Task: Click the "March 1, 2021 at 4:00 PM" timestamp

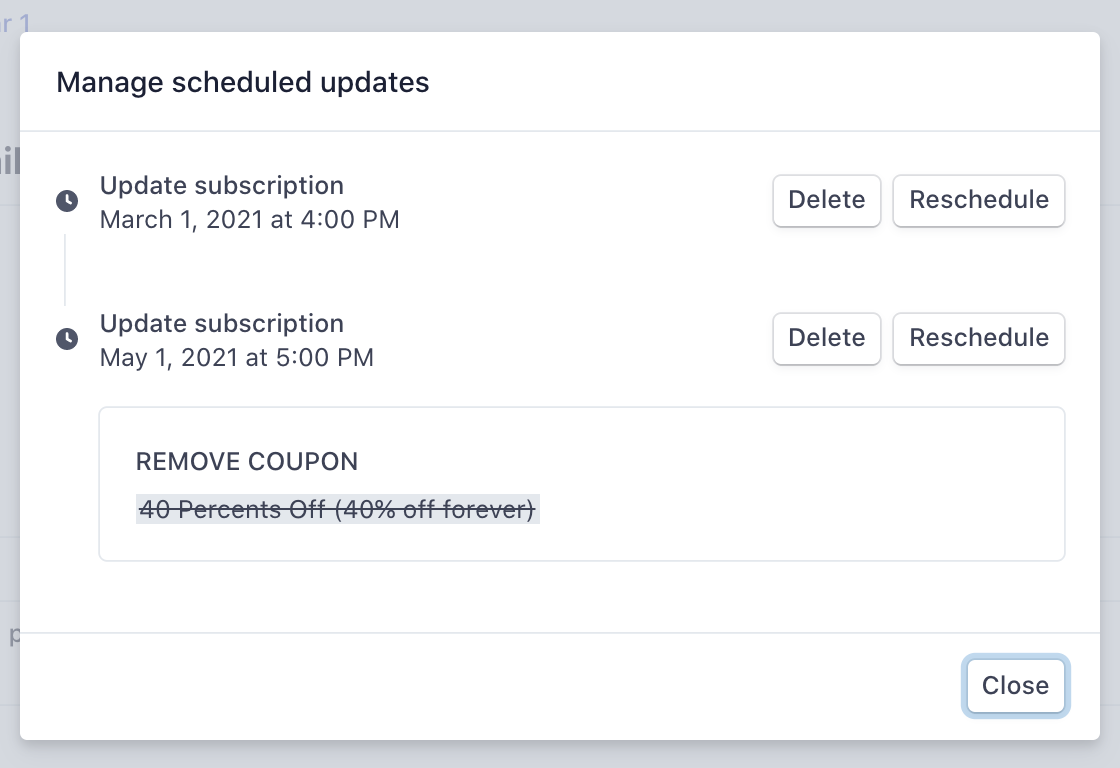Action: [x=249, y=220]
